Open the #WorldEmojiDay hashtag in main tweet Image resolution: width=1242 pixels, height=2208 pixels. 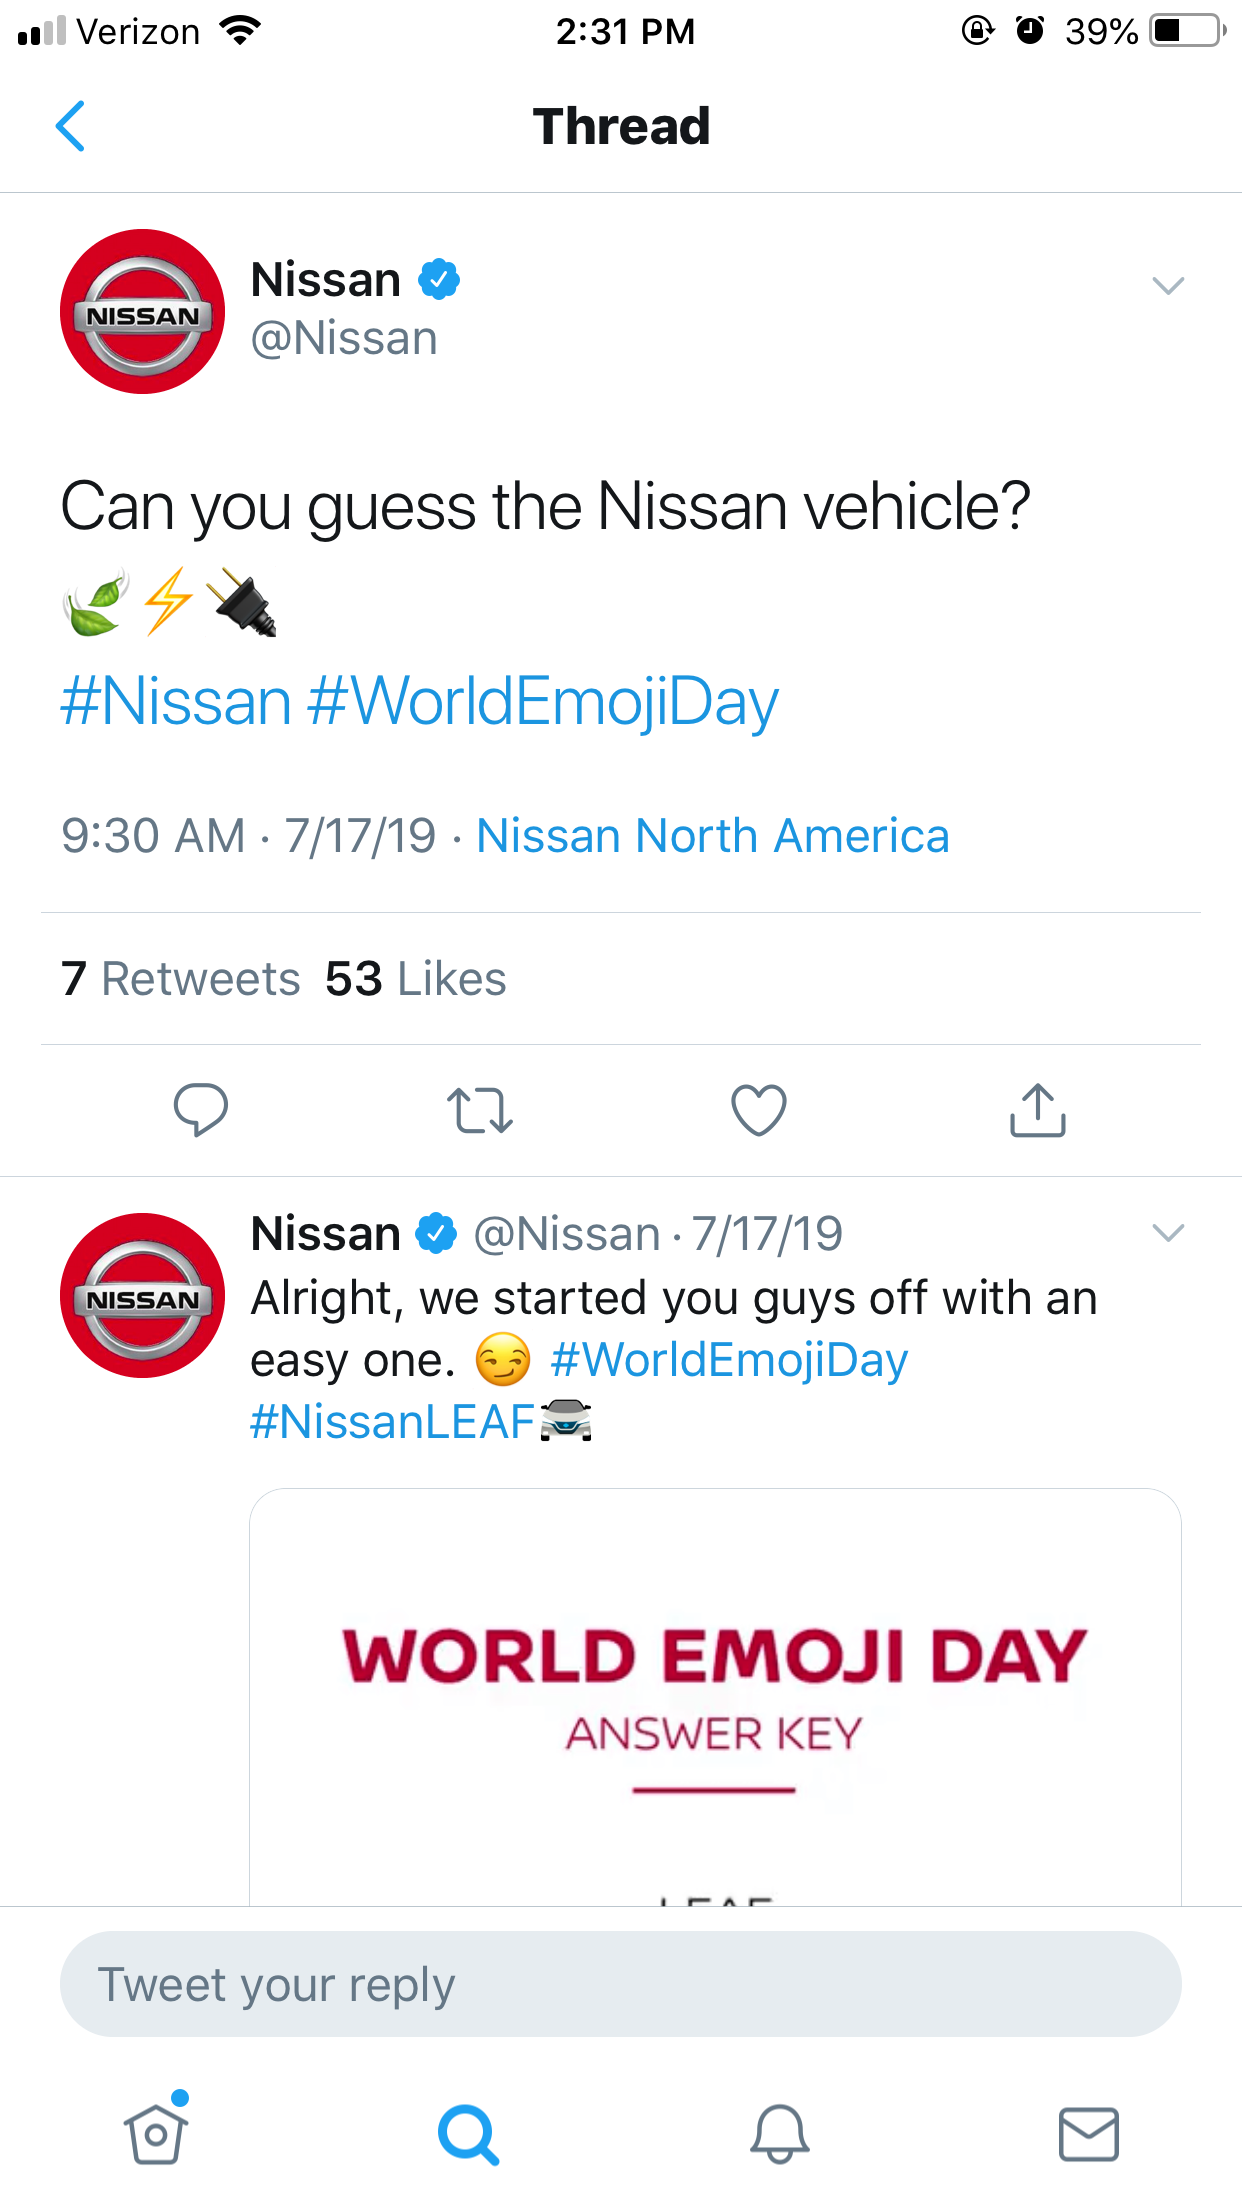[543, 702]
